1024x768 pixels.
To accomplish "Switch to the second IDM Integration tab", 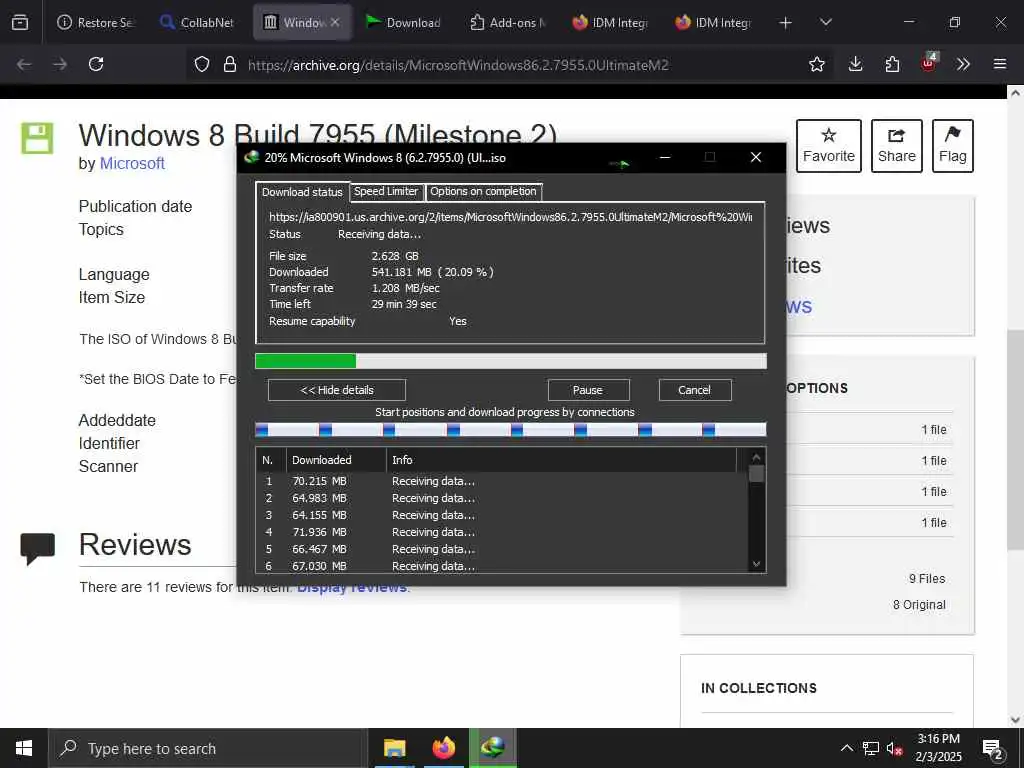I will point(714,22).
